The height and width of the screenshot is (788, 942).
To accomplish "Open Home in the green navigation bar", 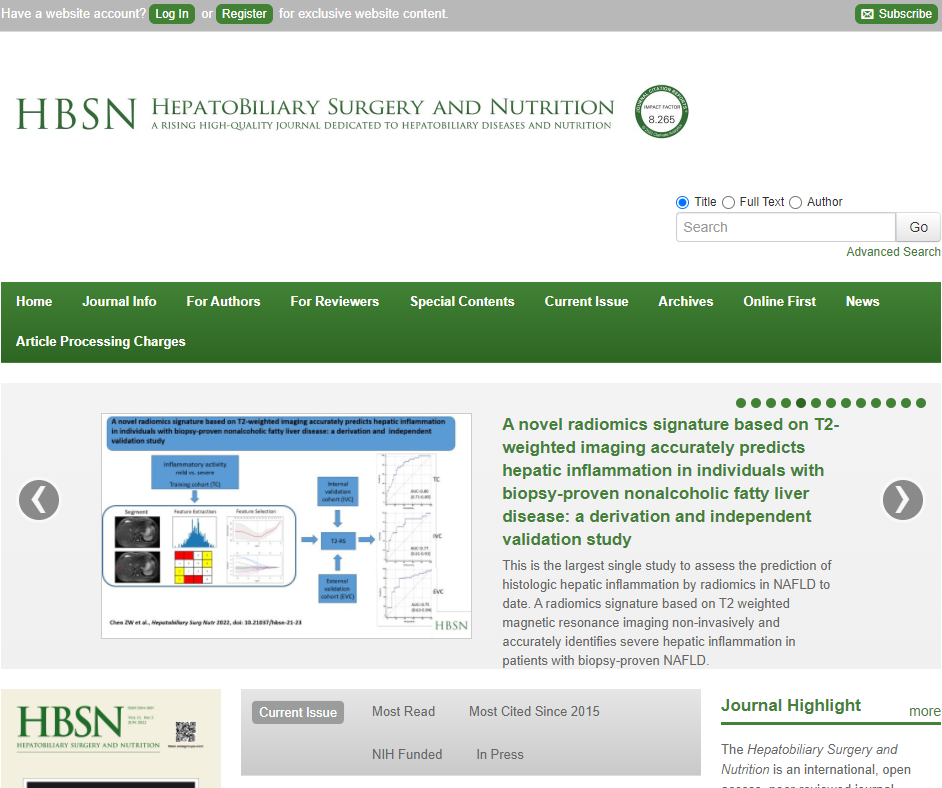I will click(34, 302).
